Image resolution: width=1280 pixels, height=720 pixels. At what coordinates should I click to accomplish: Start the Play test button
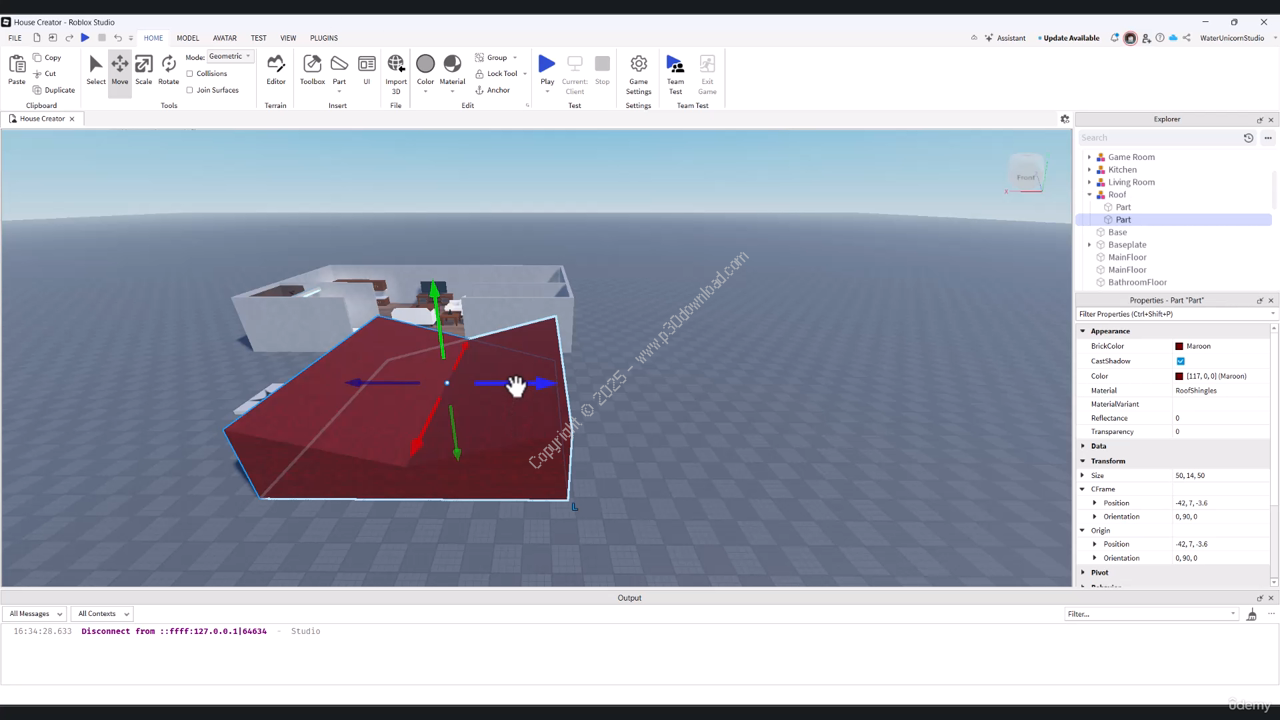547,65
